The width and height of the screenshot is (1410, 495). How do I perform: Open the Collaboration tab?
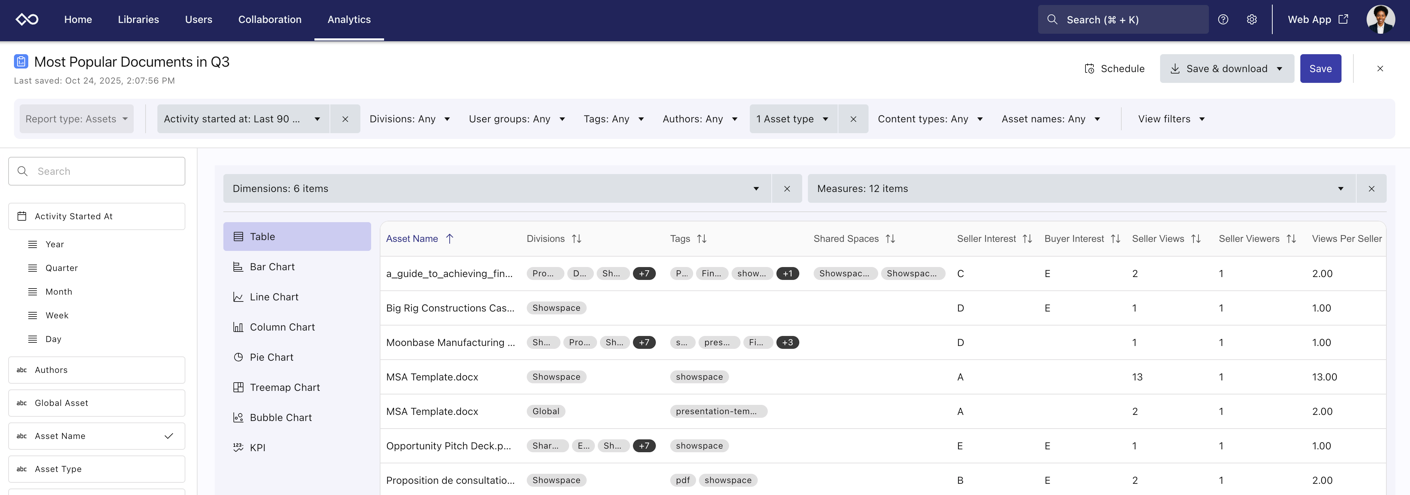269,20
